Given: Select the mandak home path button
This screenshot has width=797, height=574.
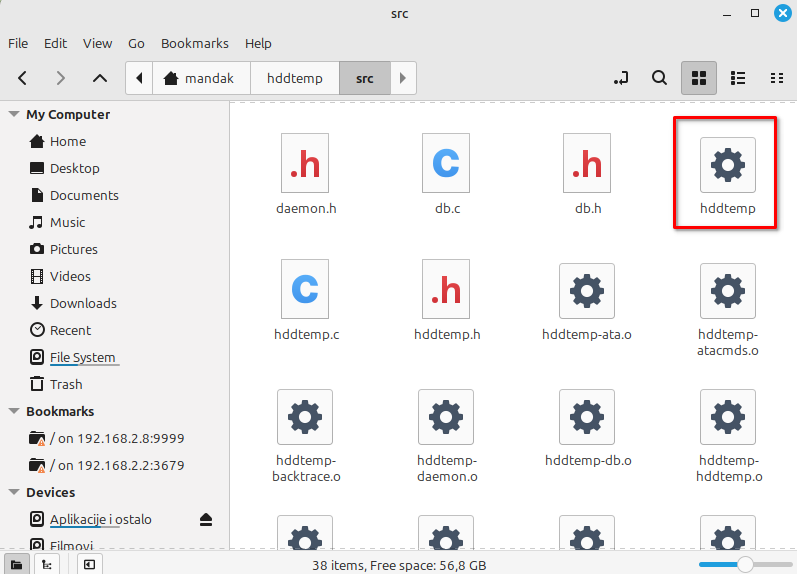Looking at the screenshot, I should 201,78.
